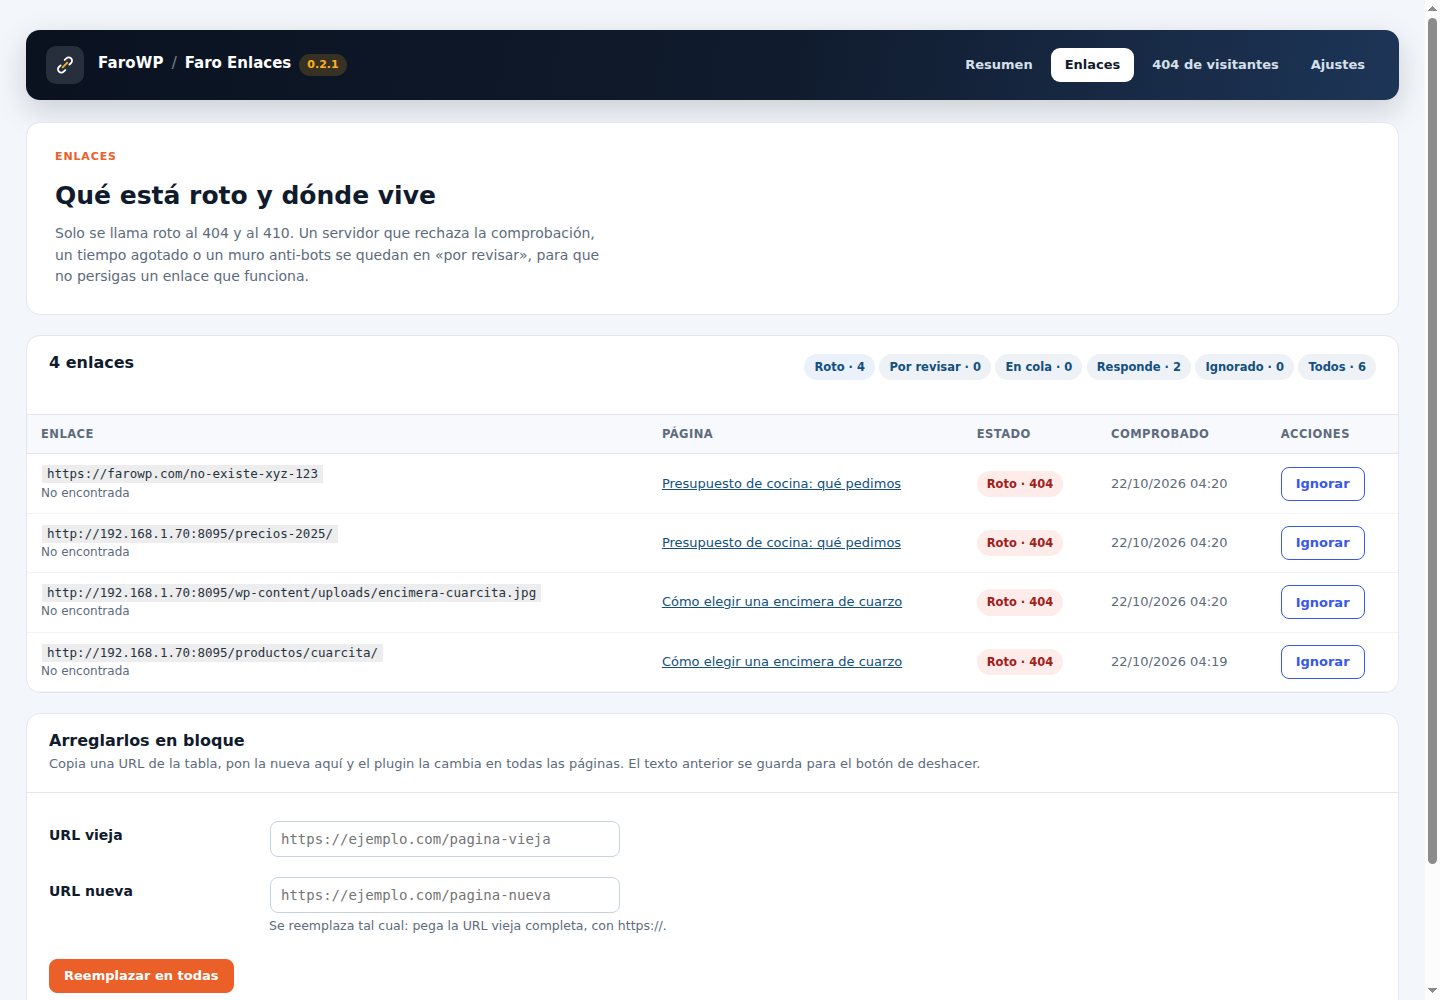This screenshot has width=1440, height=1000.
Task: Click the version badge 0.2.1
Action: click(x=323, y=64)
